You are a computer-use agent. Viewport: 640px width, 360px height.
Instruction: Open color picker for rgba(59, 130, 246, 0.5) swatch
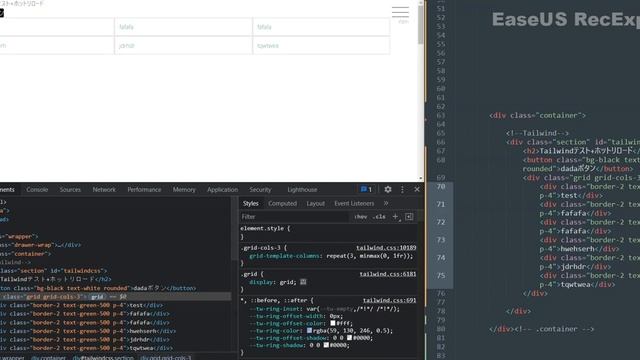coord(309,331)
